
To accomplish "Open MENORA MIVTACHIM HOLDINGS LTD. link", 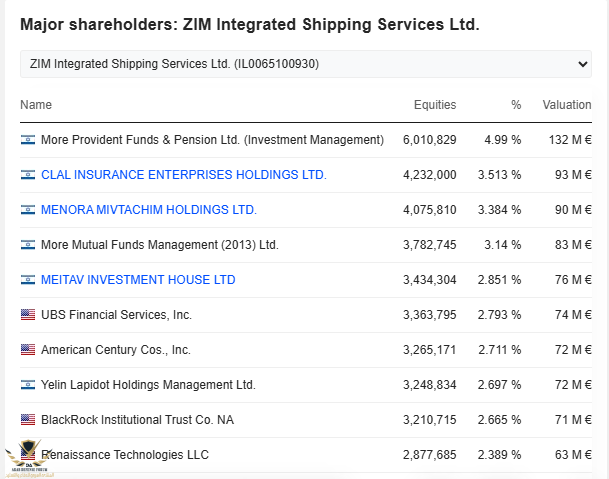I will (x=149, y=210).
